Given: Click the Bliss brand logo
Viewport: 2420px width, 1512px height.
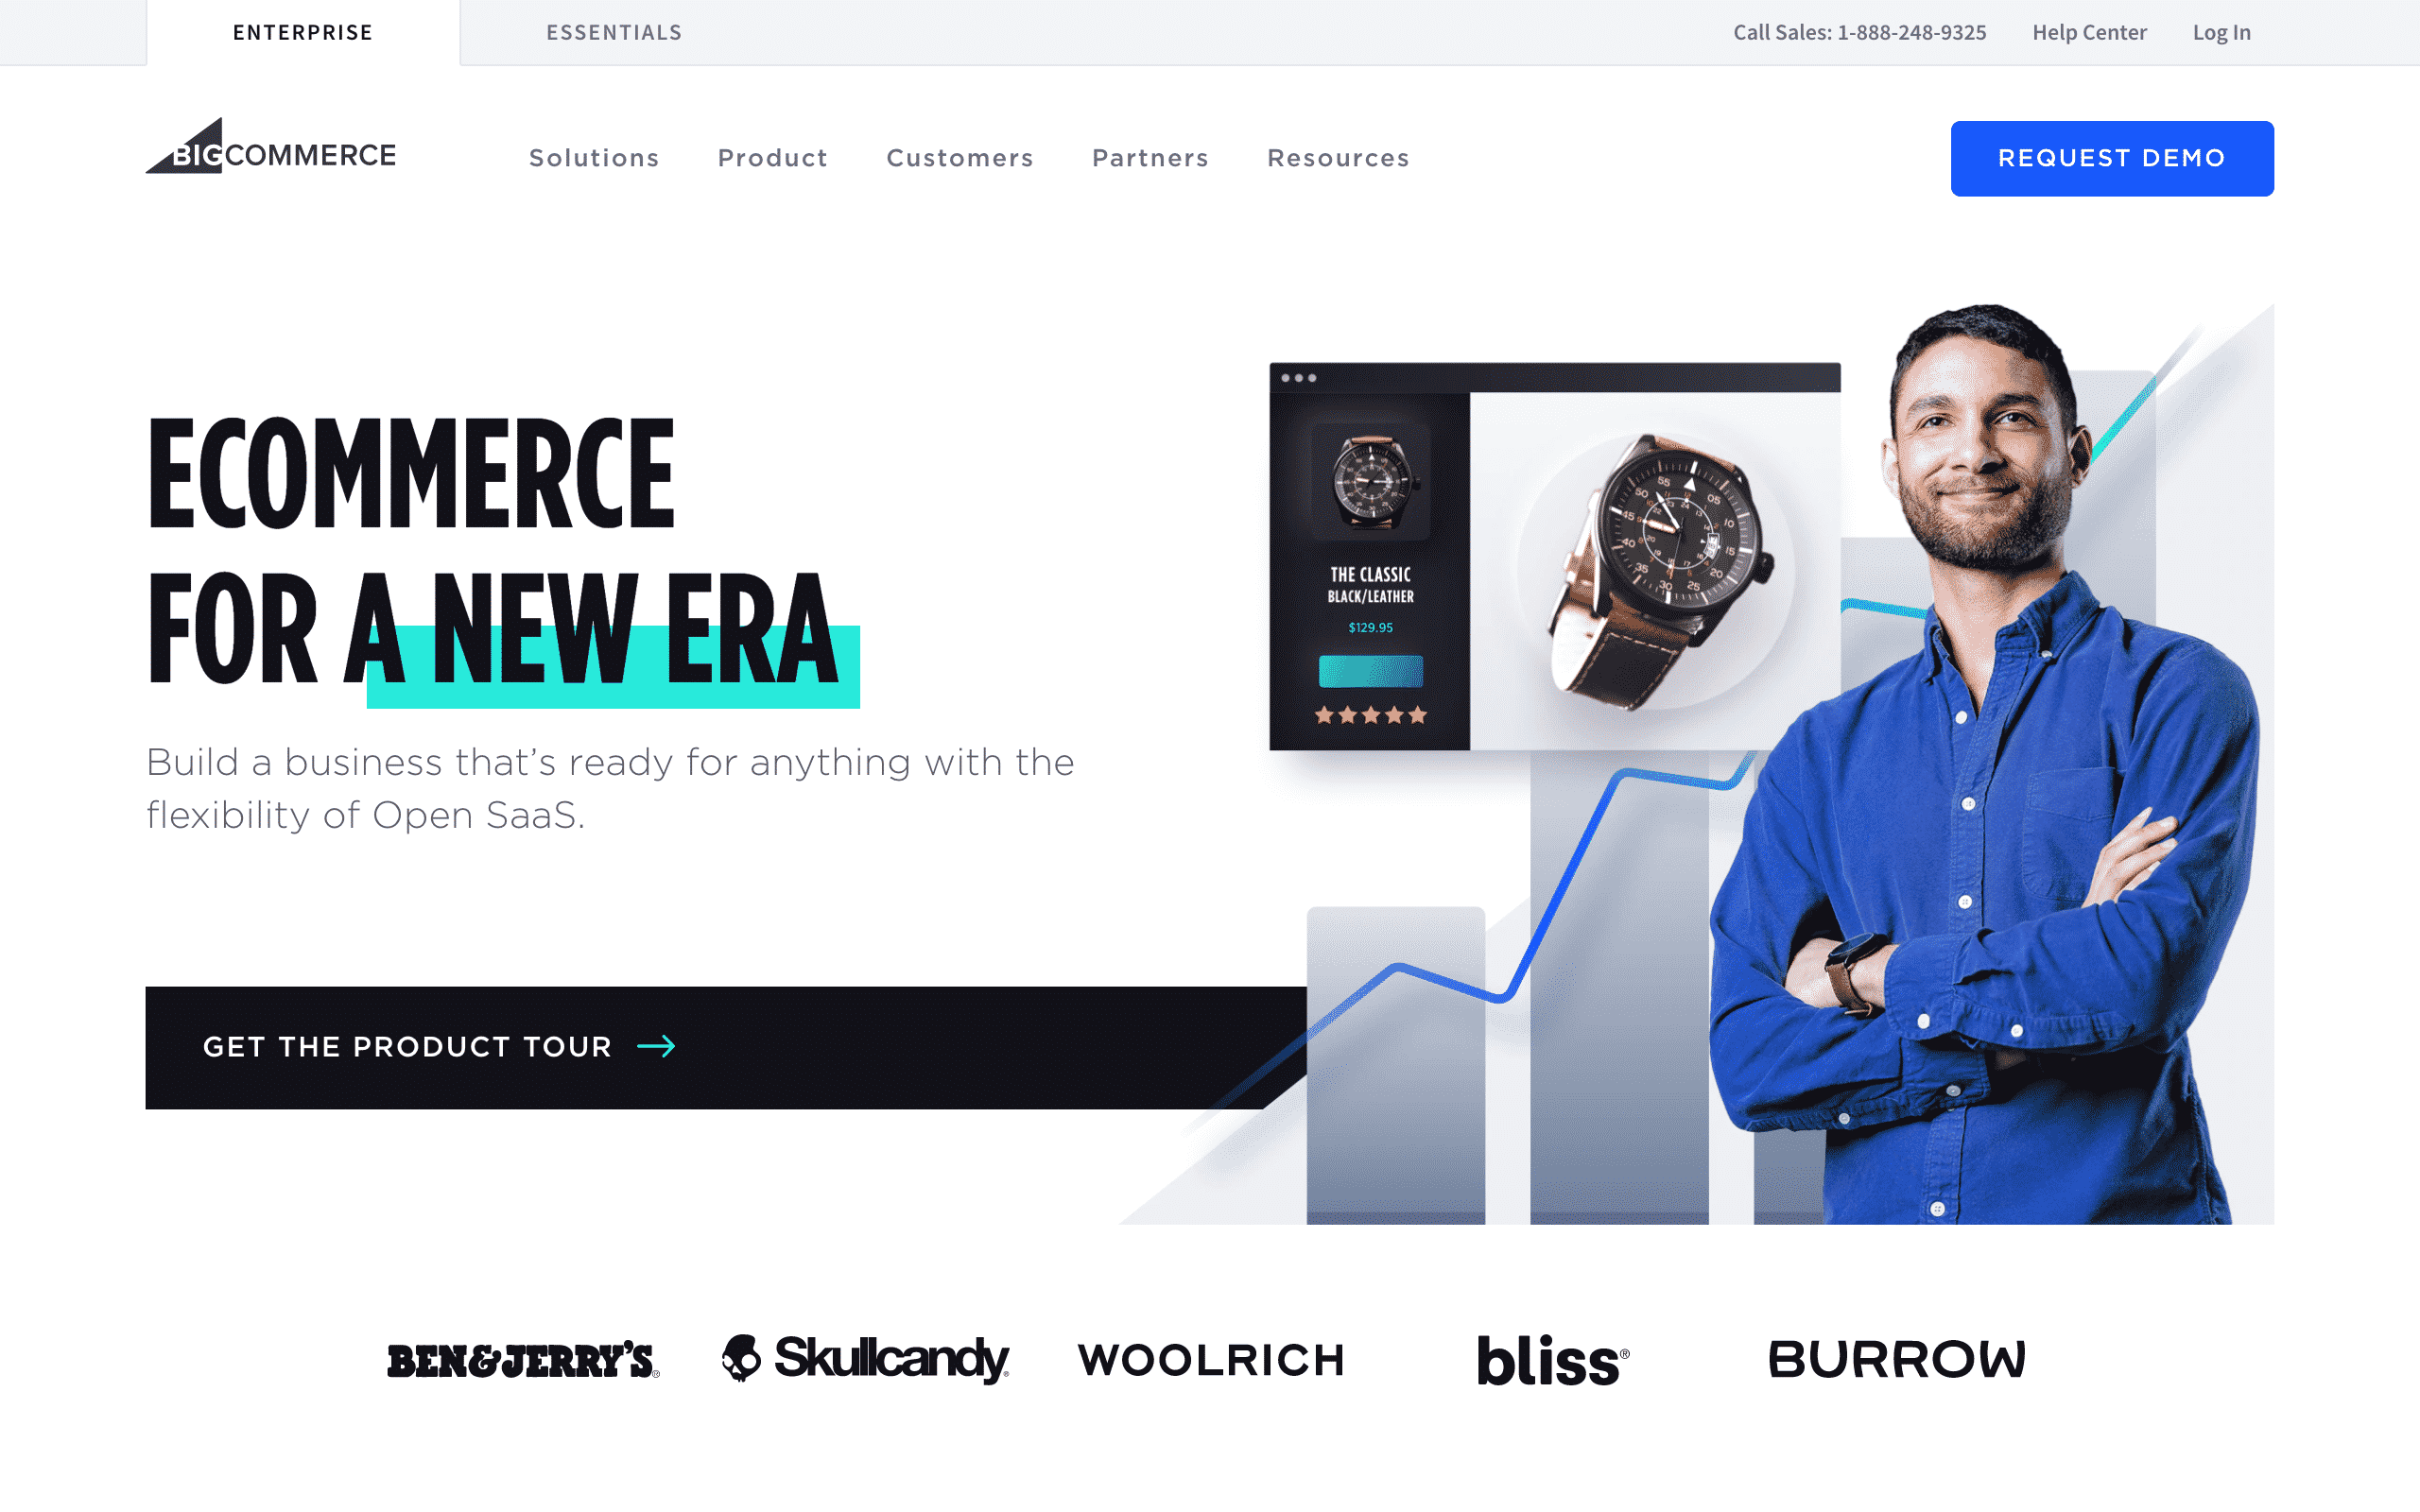Looking at the screenshot, I should [1548, 1359].
